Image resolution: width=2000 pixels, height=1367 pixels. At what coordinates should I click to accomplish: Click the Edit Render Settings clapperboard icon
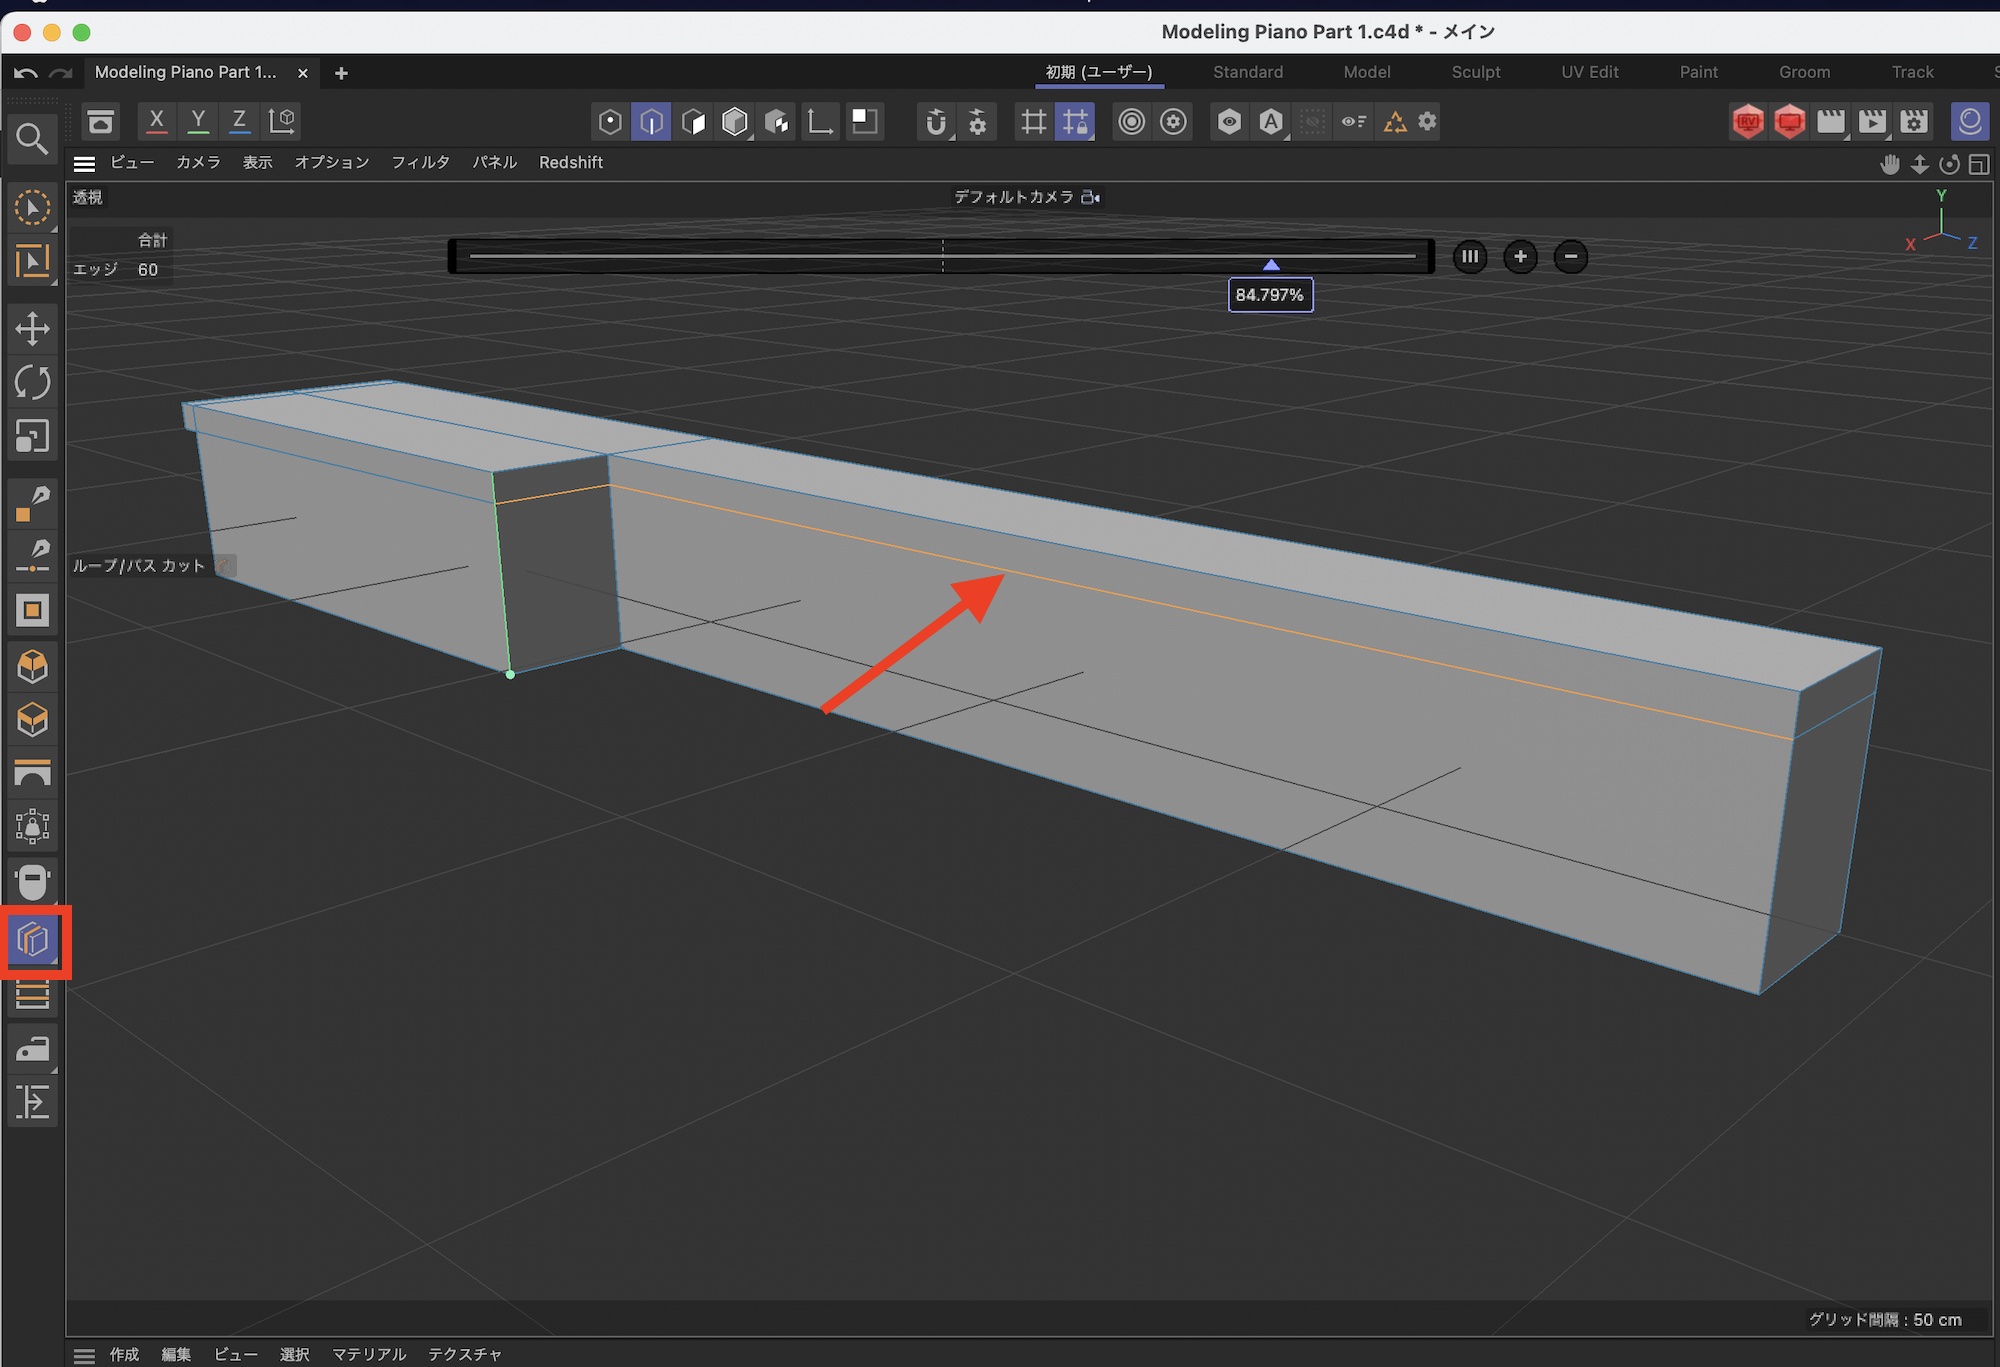tap(1914, 122)
